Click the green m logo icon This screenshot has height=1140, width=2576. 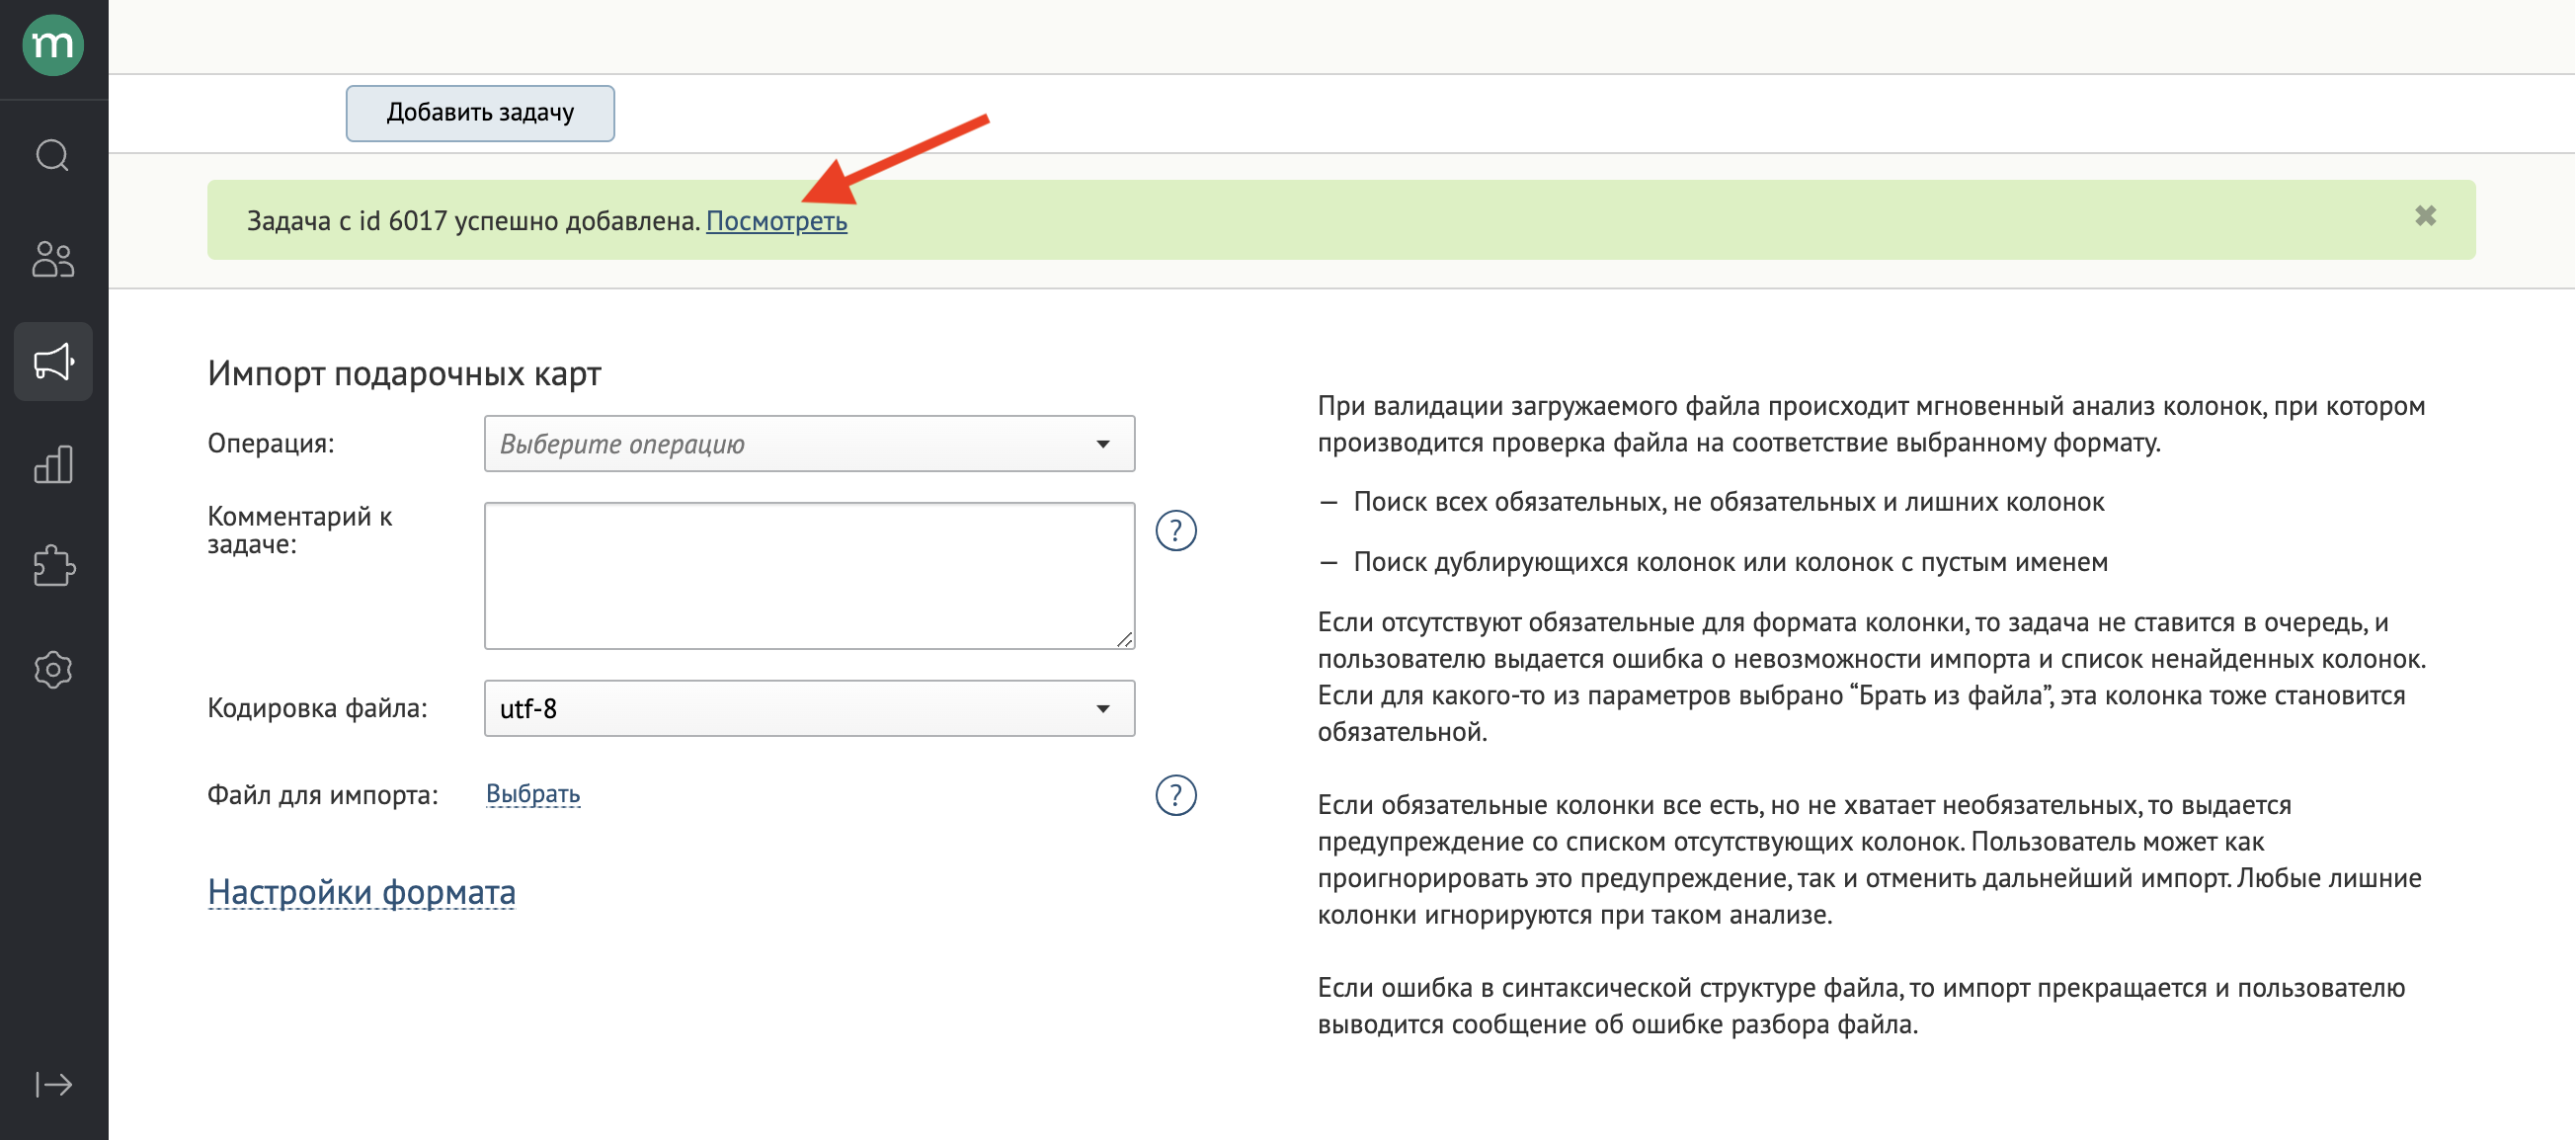coord(53,45)
